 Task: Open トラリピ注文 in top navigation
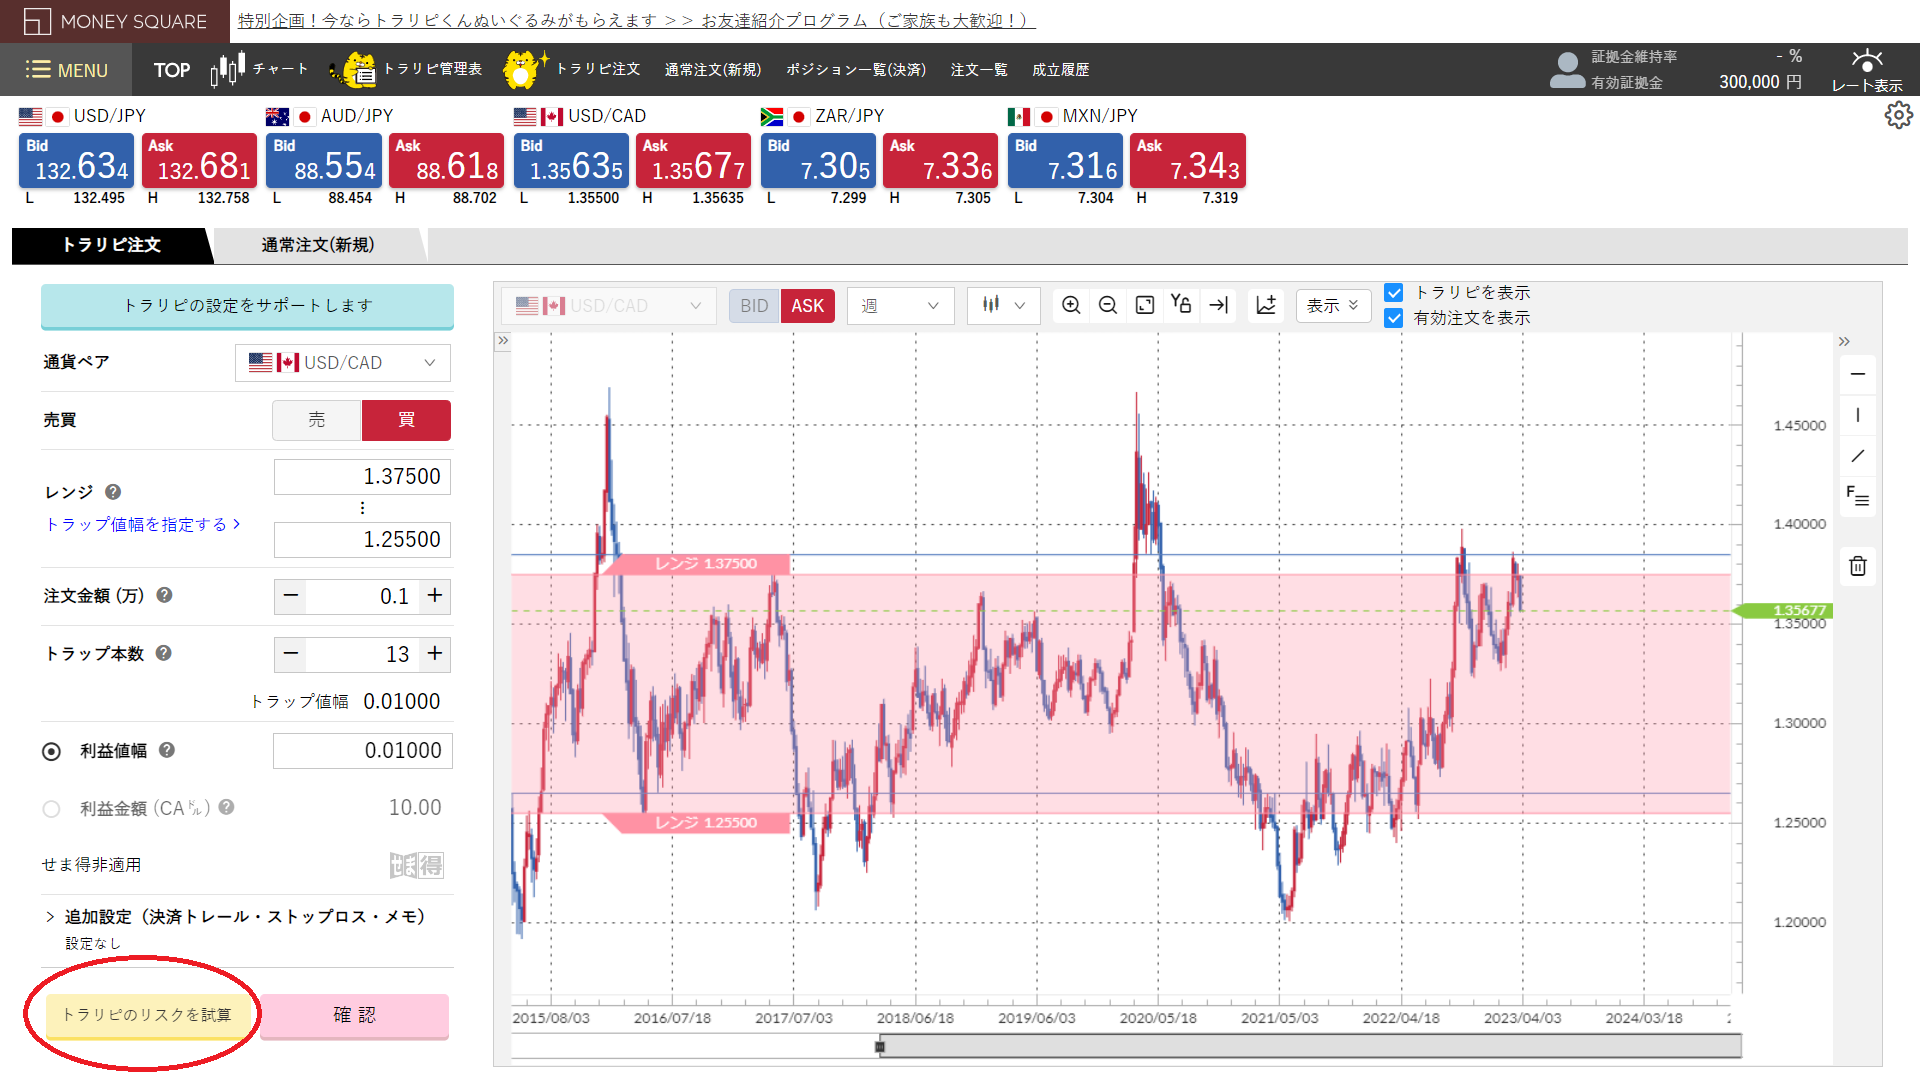click(598, 69)
